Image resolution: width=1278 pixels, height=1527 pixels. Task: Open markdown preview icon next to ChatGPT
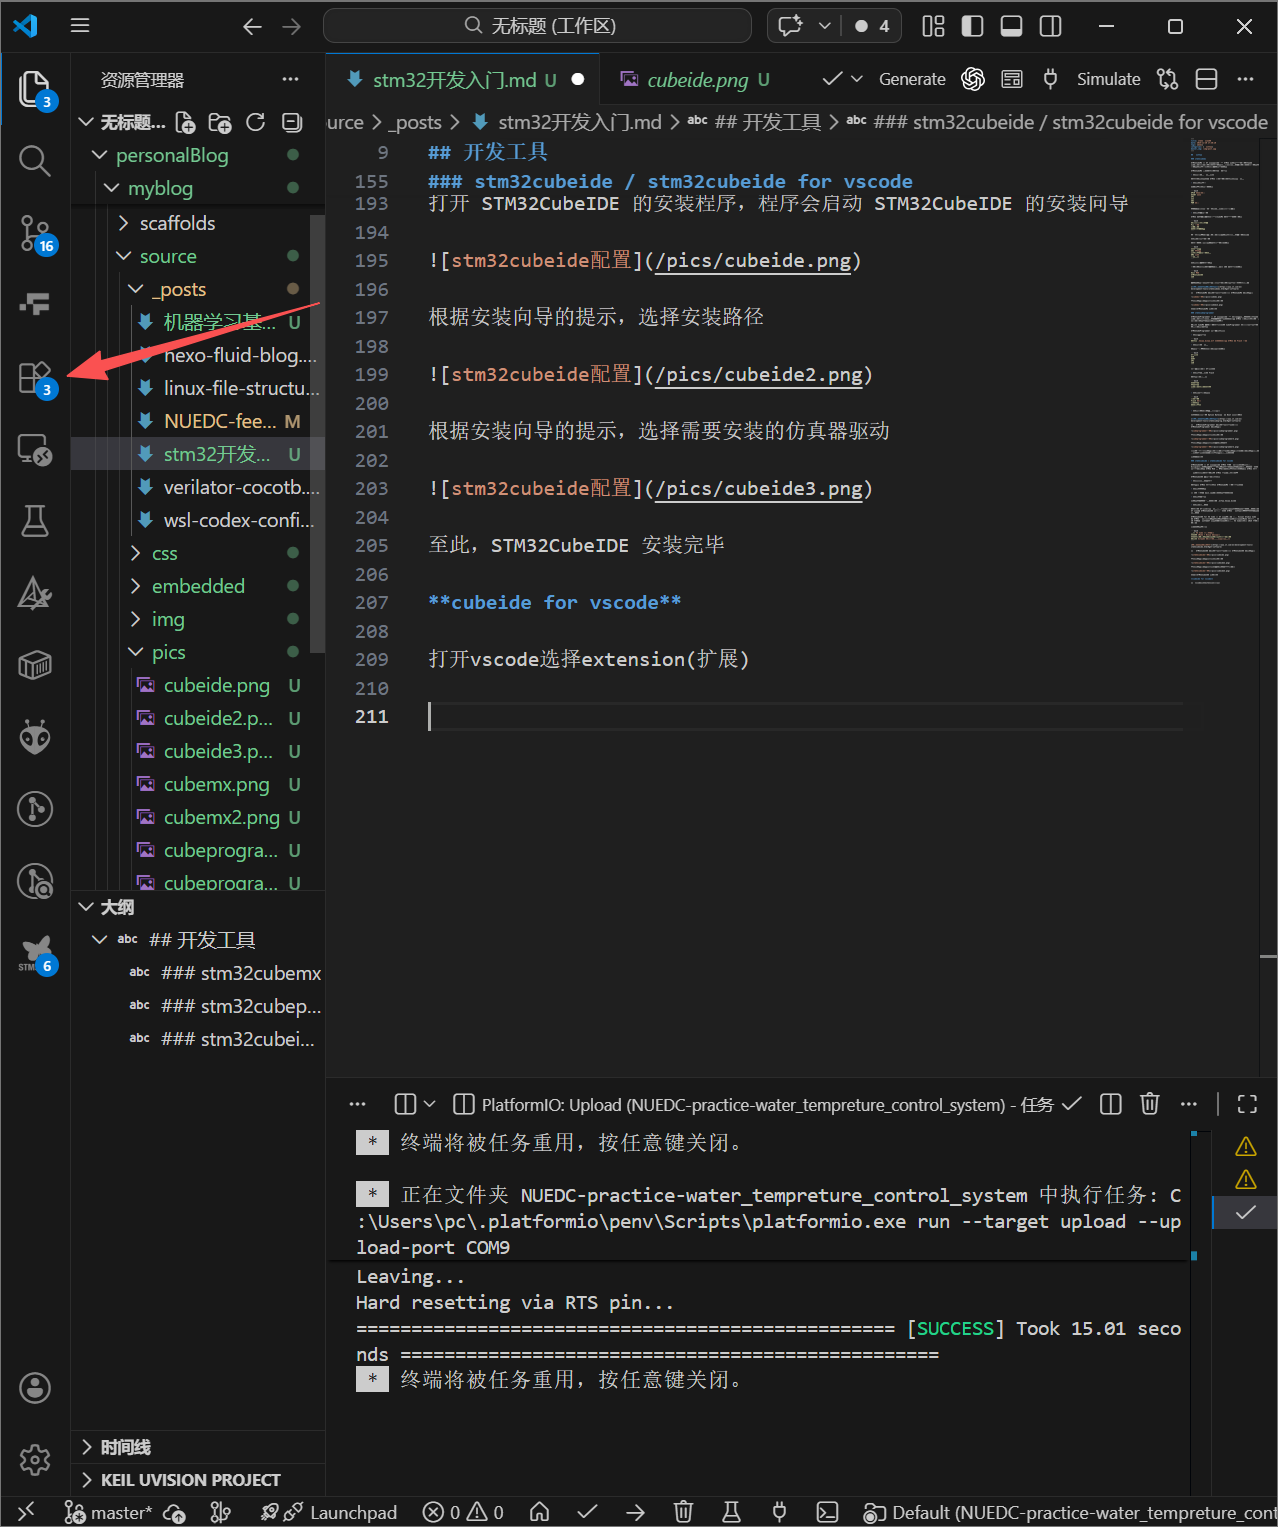pos(1012,79)
